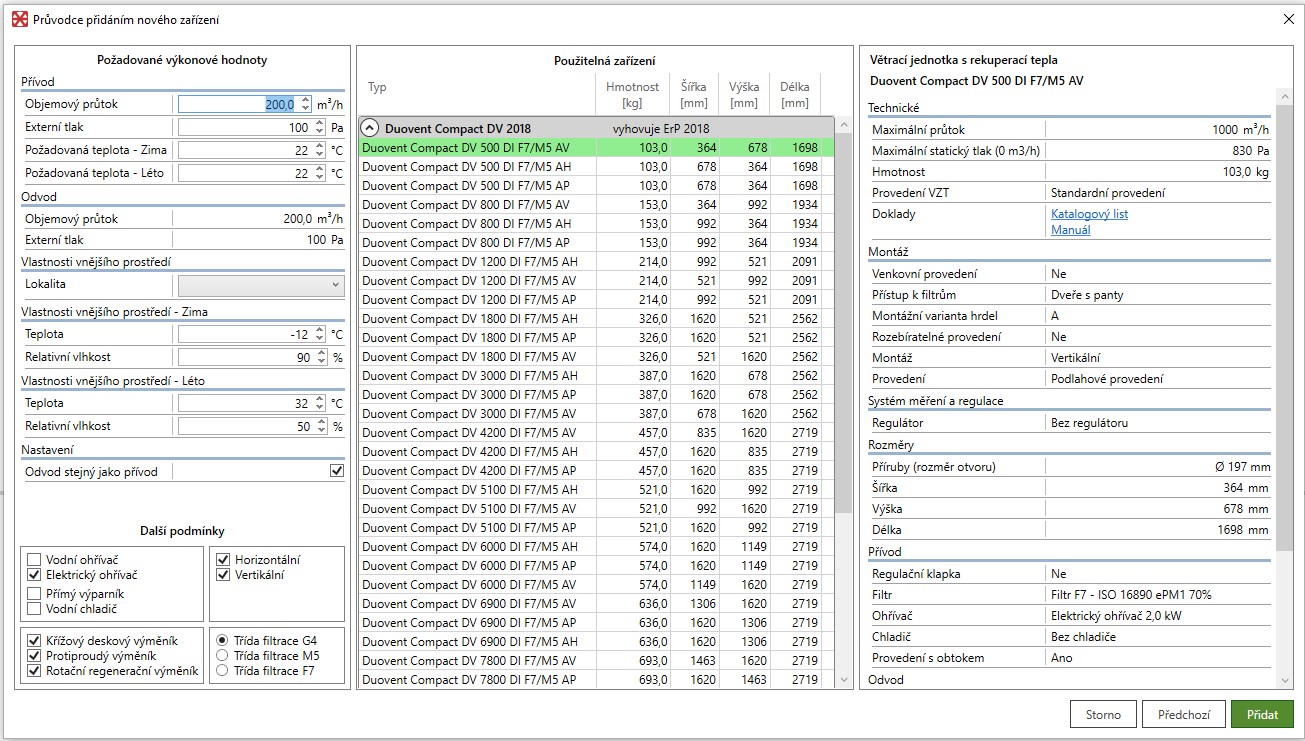Select Duovent Compact DV 500 DI F7/M5 AP
This screenshot has height=741, width=1305.
point(596,185)
